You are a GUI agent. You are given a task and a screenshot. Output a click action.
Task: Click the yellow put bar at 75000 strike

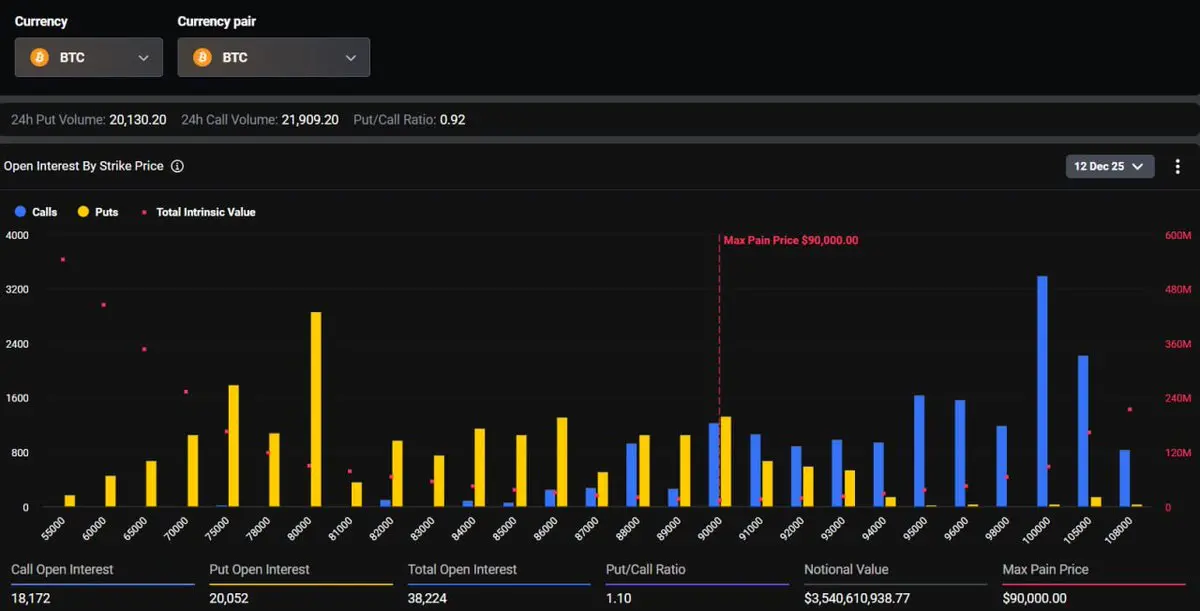pyautogui.click(x=234, y=446)
